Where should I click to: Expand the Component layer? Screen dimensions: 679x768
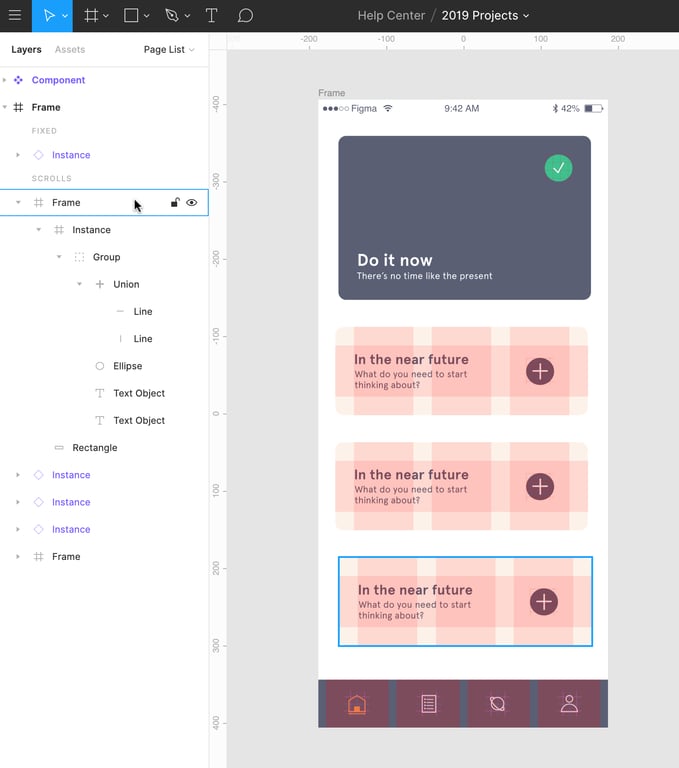(5, 80)
